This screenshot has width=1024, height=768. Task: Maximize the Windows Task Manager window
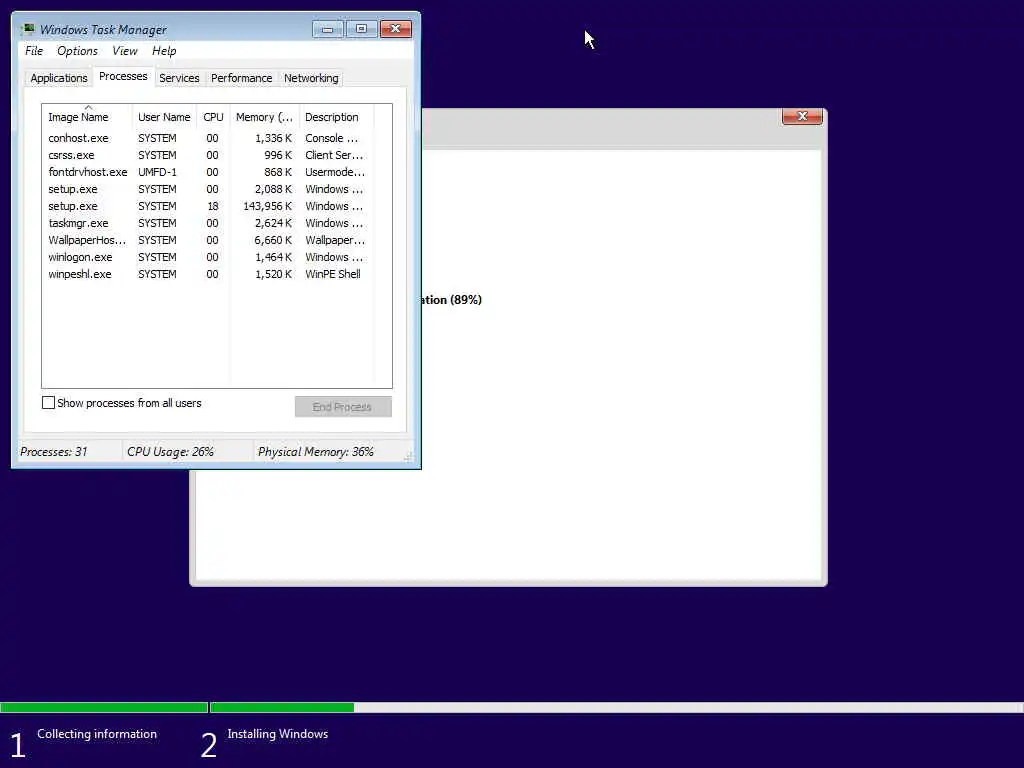pyautogui.click(x=361, y=29)
